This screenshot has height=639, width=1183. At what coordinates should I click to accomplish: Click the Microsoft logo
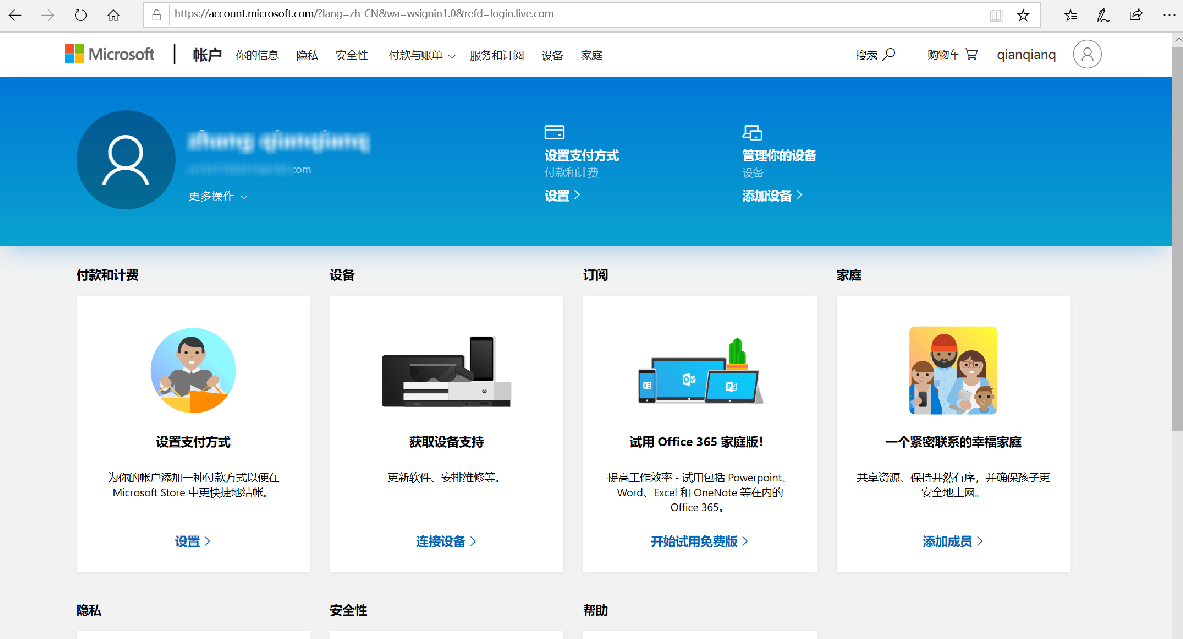click(x=109, y=54)
